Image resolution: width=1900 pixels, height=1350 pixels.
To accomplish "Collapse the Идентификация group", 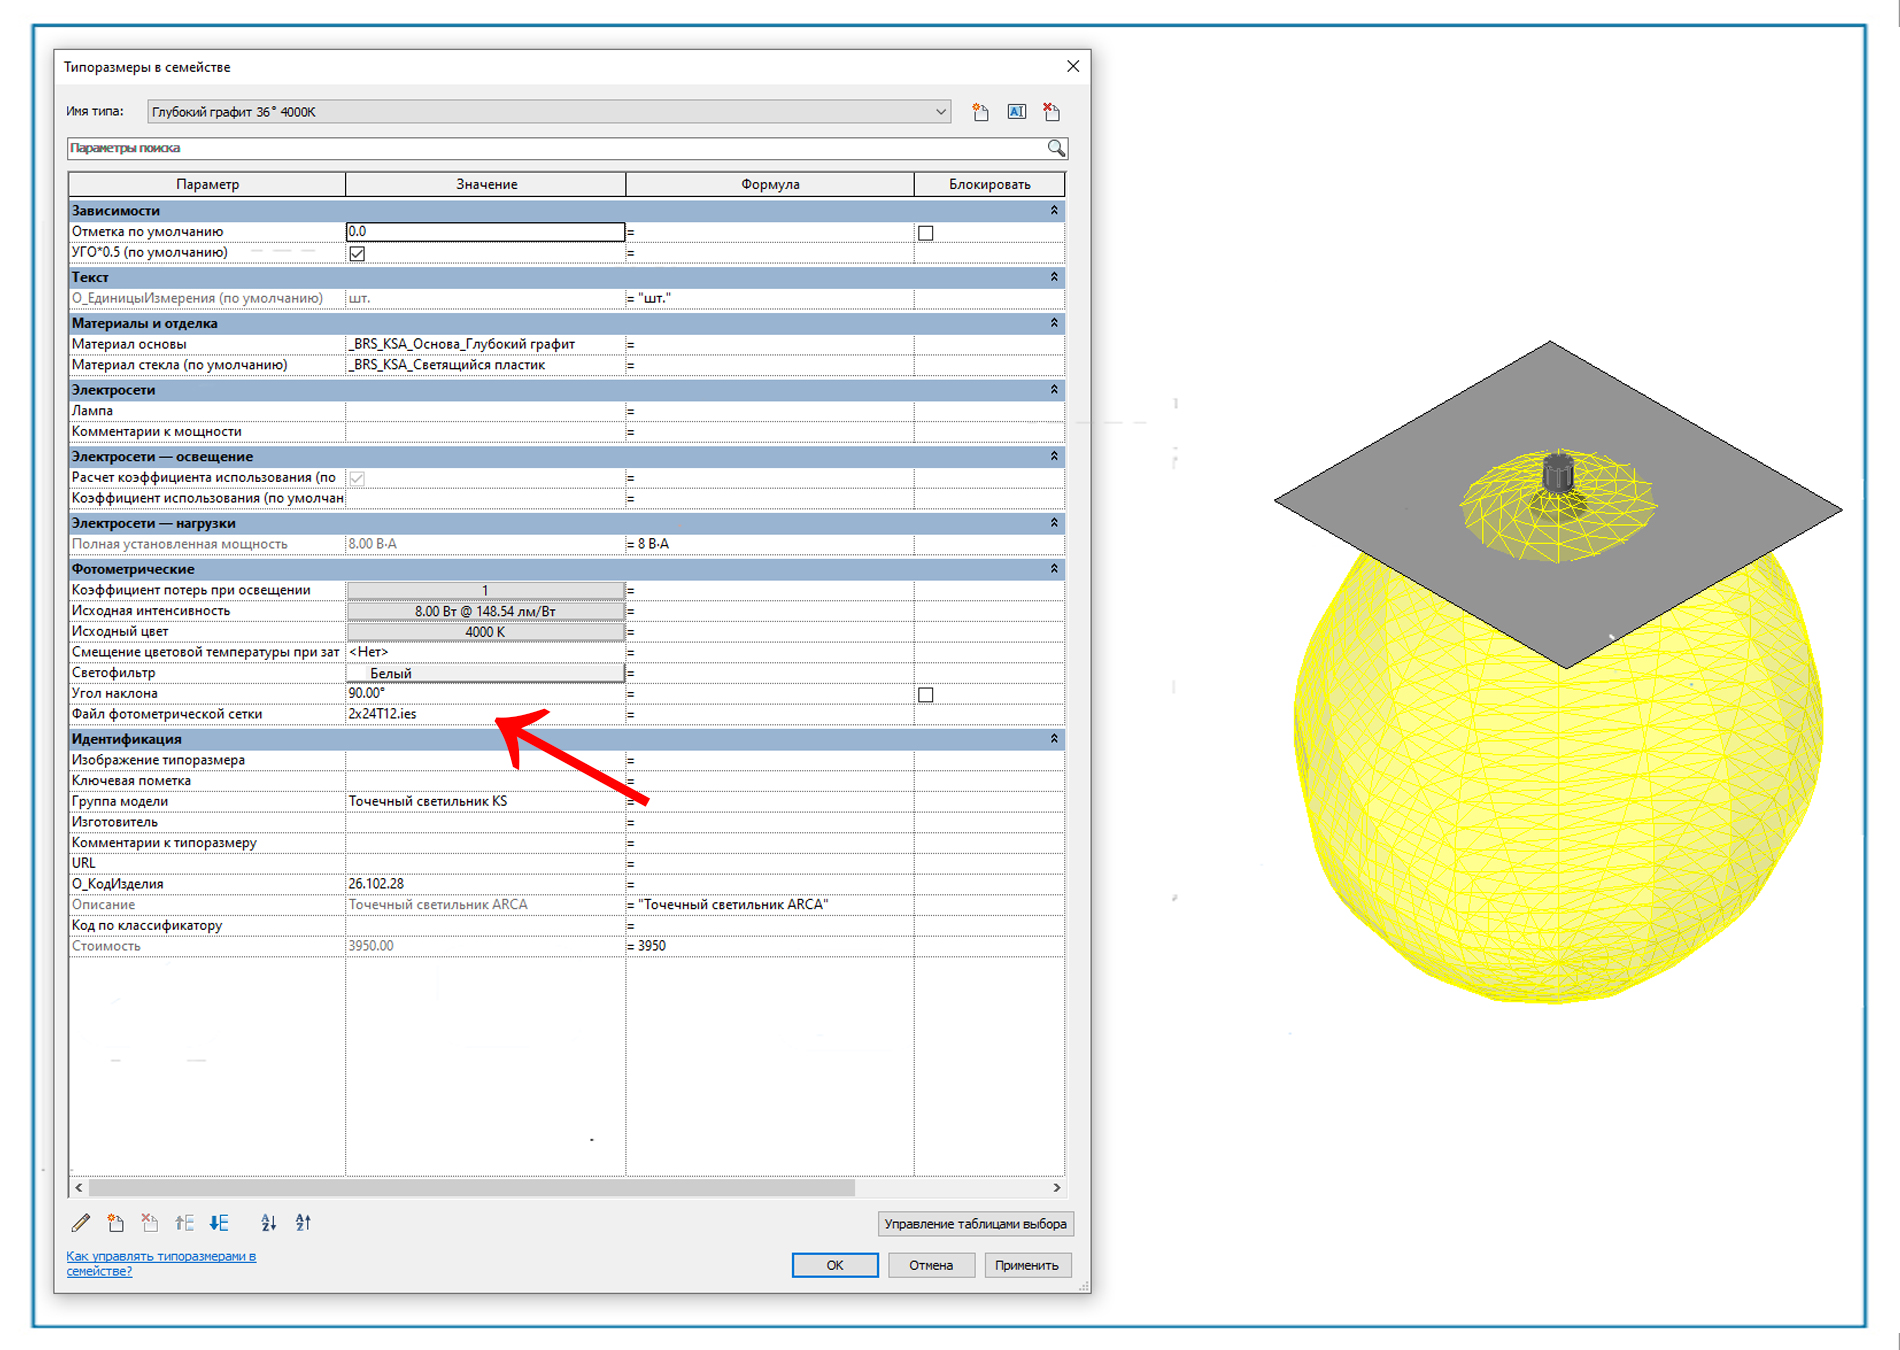I will [1054, 739].
